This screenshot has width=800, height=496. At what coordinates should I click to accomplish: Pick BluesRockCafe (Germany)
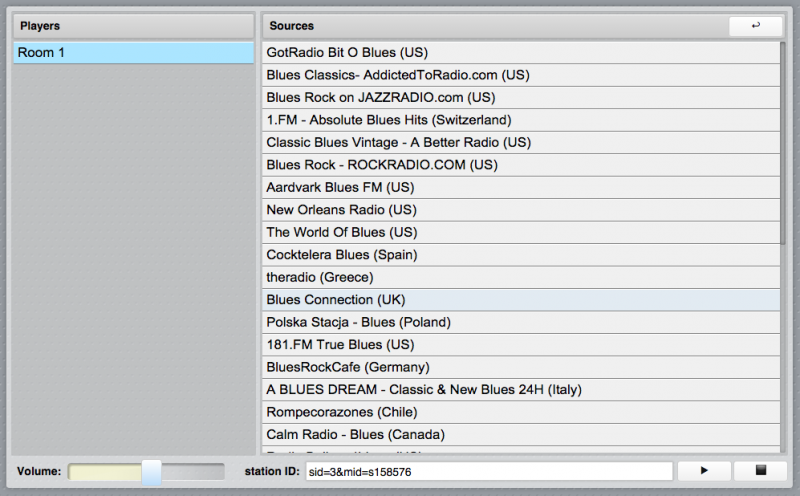(x=521, y=367)
